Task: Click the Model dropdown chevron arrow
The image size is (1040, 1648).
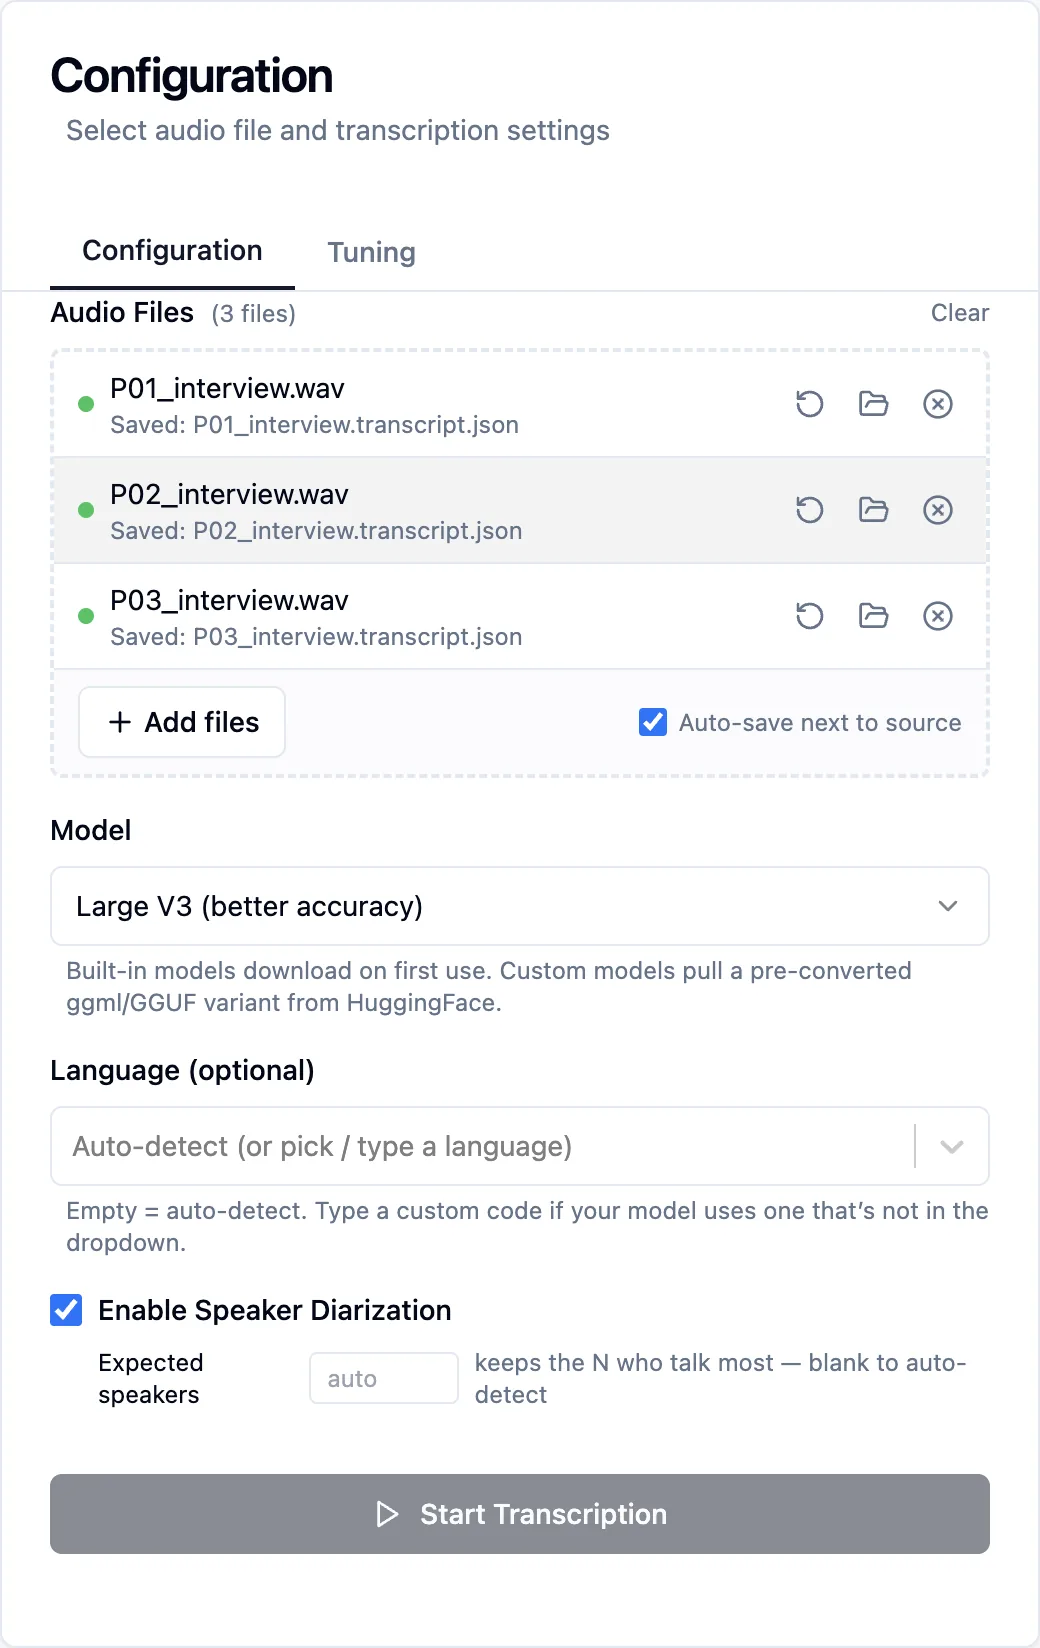Action: click(x=948, y=906)
